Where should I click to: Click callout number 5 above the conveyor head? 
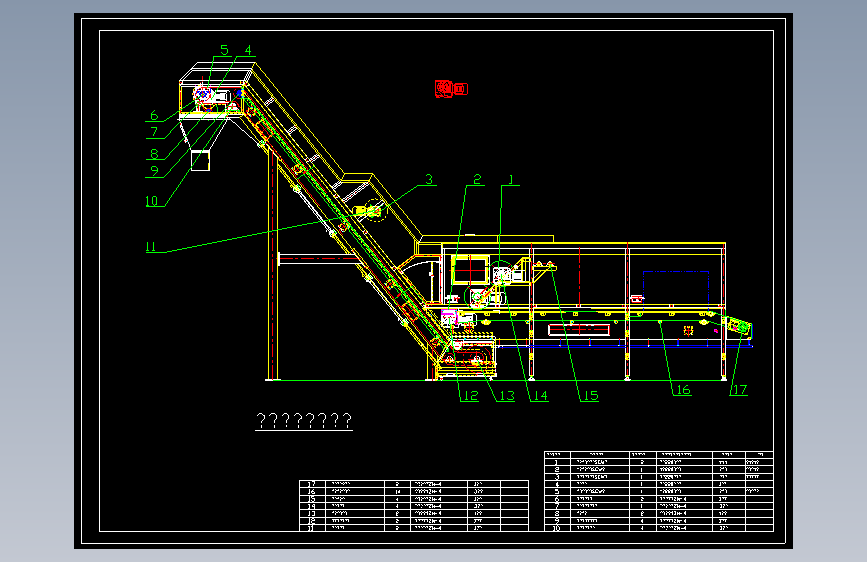point(224,50)
